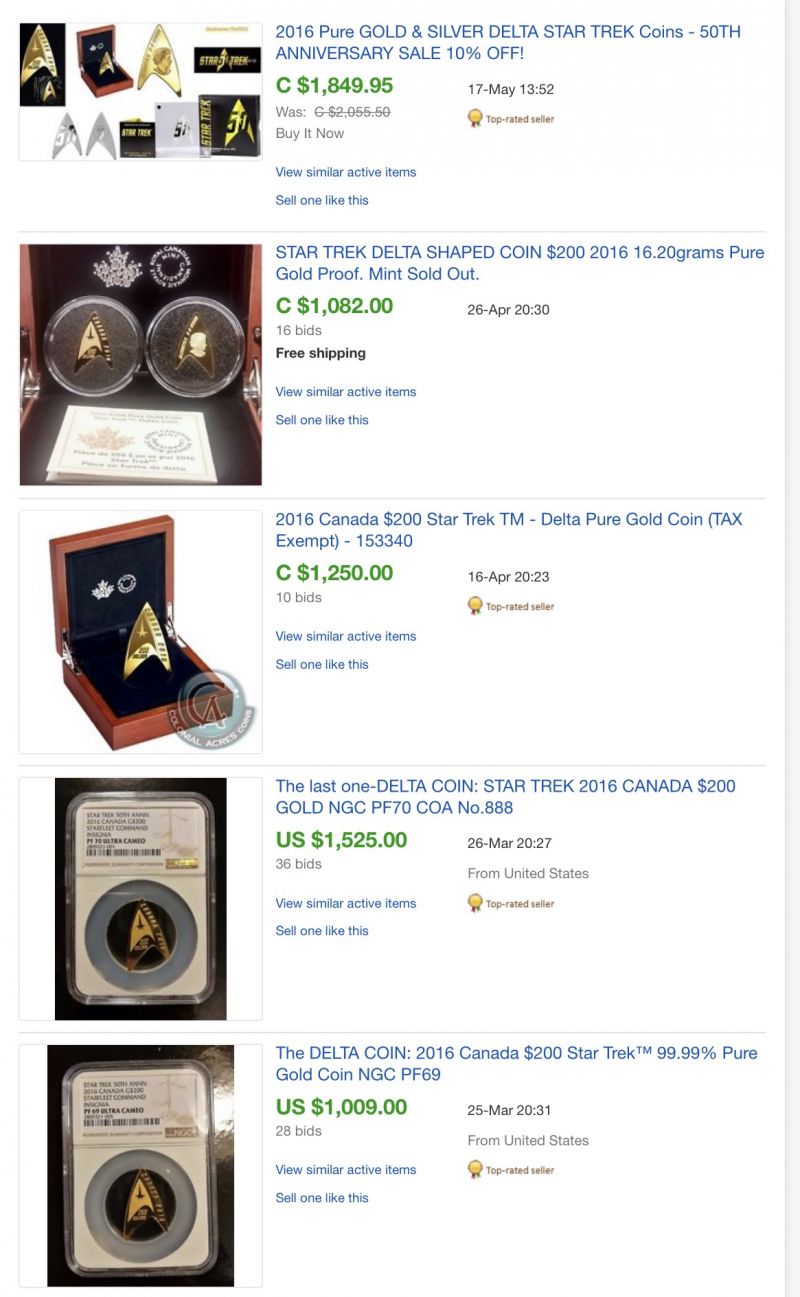View similar active items for C $1,082.00 listing
This screenshot has height=1297, width=800.
346,392
